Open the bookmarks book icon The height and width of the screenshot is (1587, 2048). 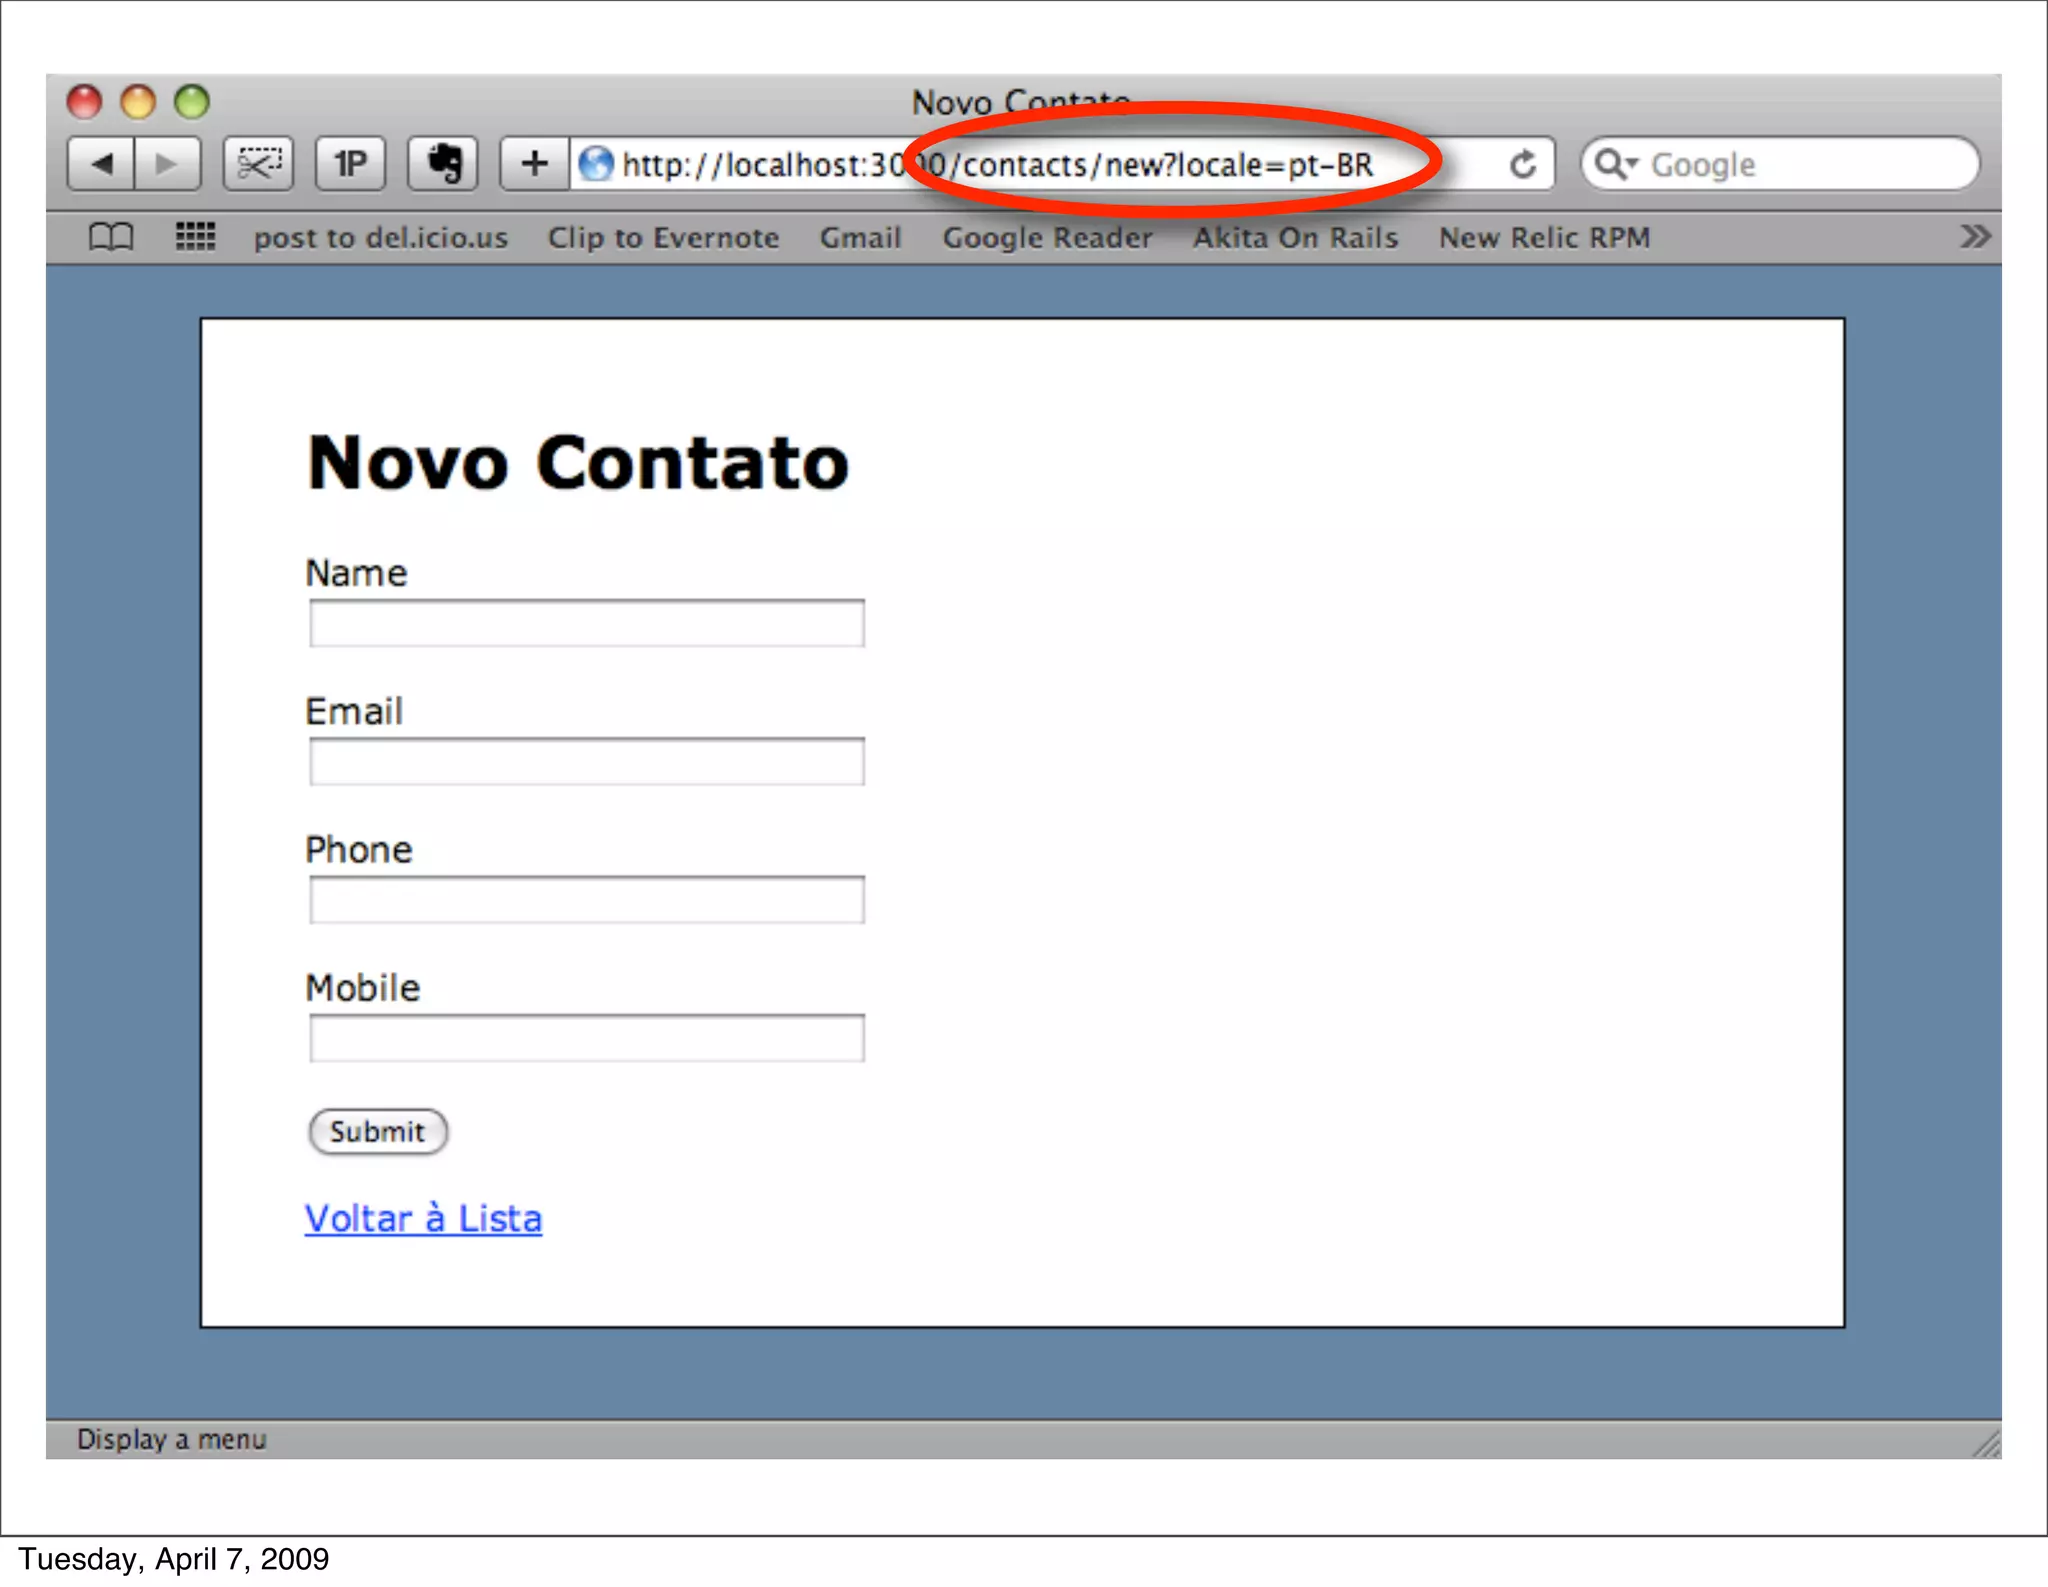pos(110,237)
